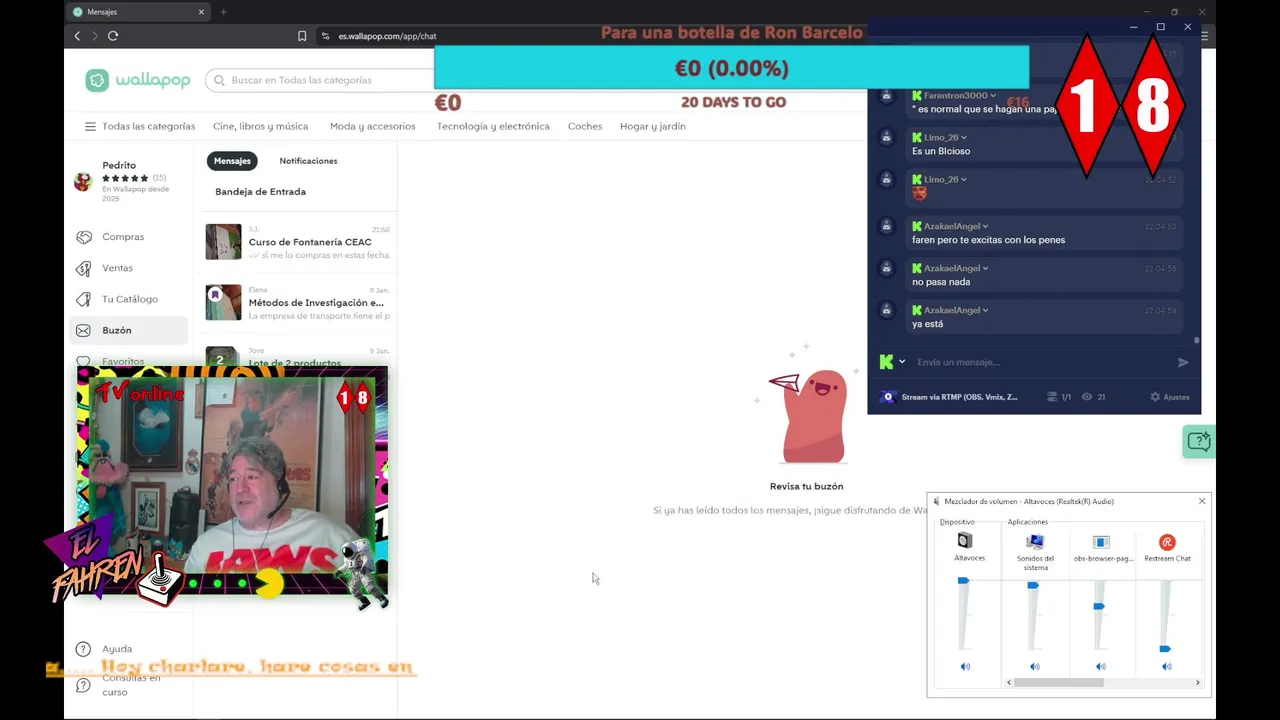Select Buzón in the sidebar

tap(128, 330)
